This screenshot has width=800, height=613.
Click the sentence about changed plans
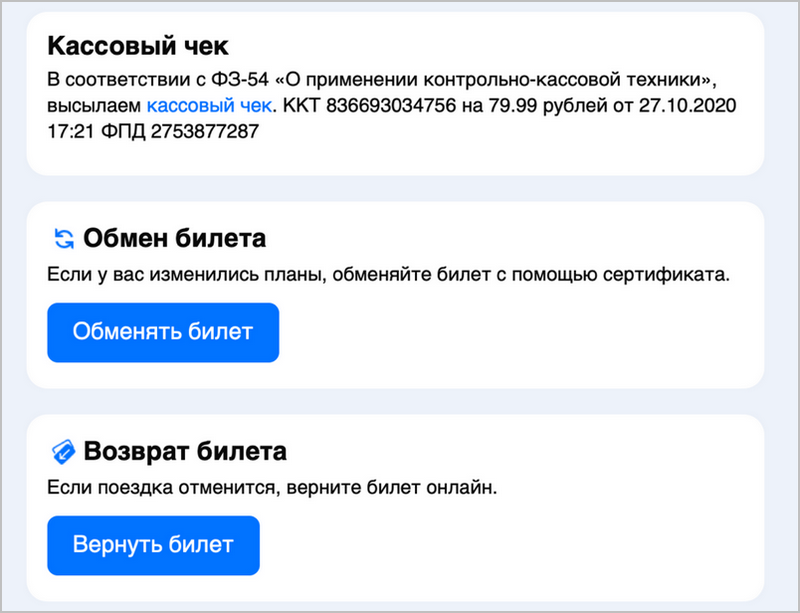point(388,275)
